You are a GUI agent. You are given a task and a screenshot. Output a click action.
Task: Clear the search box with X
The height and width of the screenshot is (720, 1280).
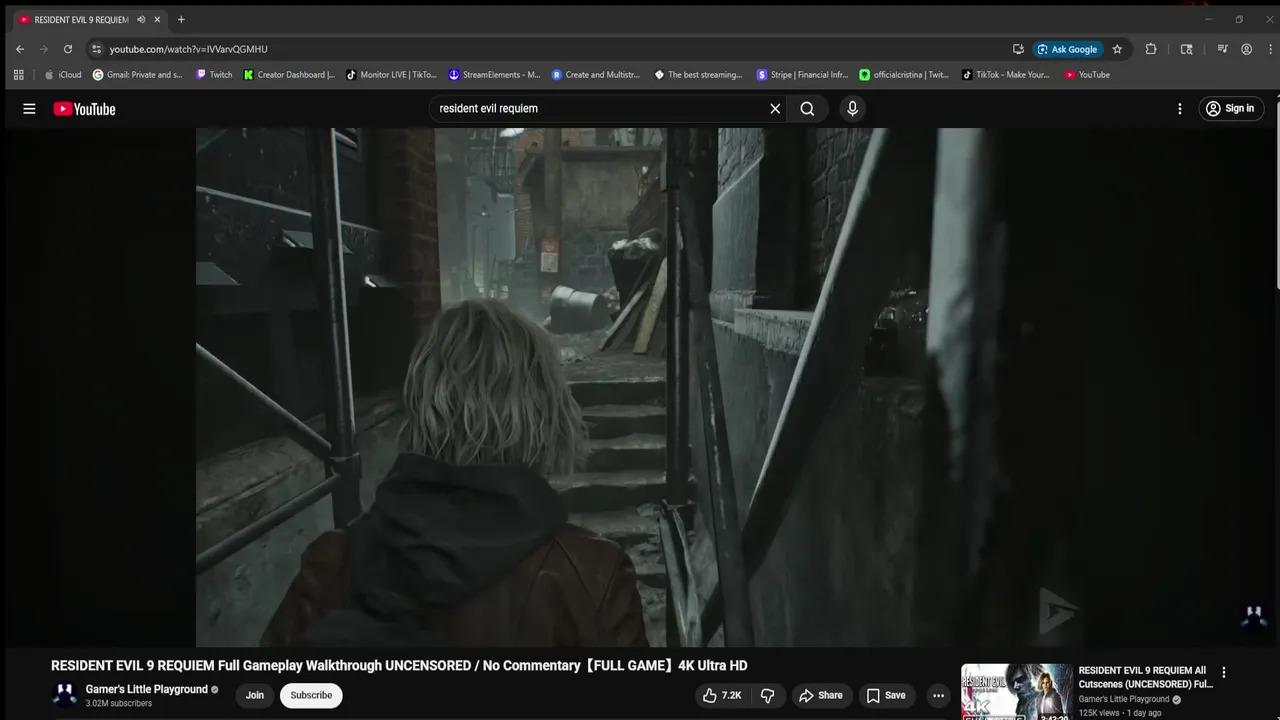[775, 109]
